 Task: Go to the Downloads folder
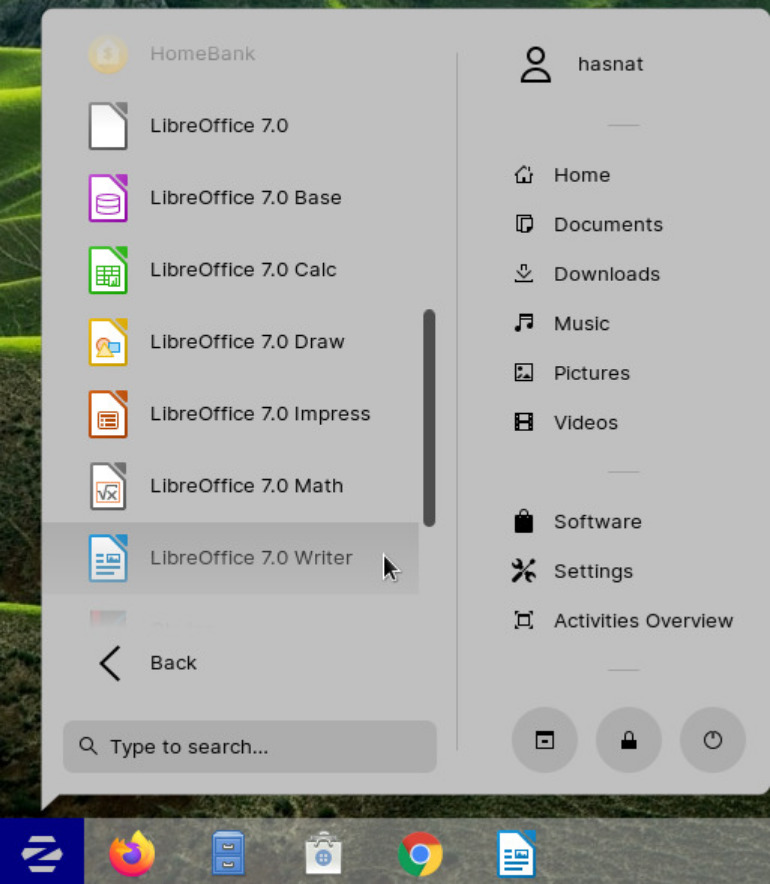point(586,274)
